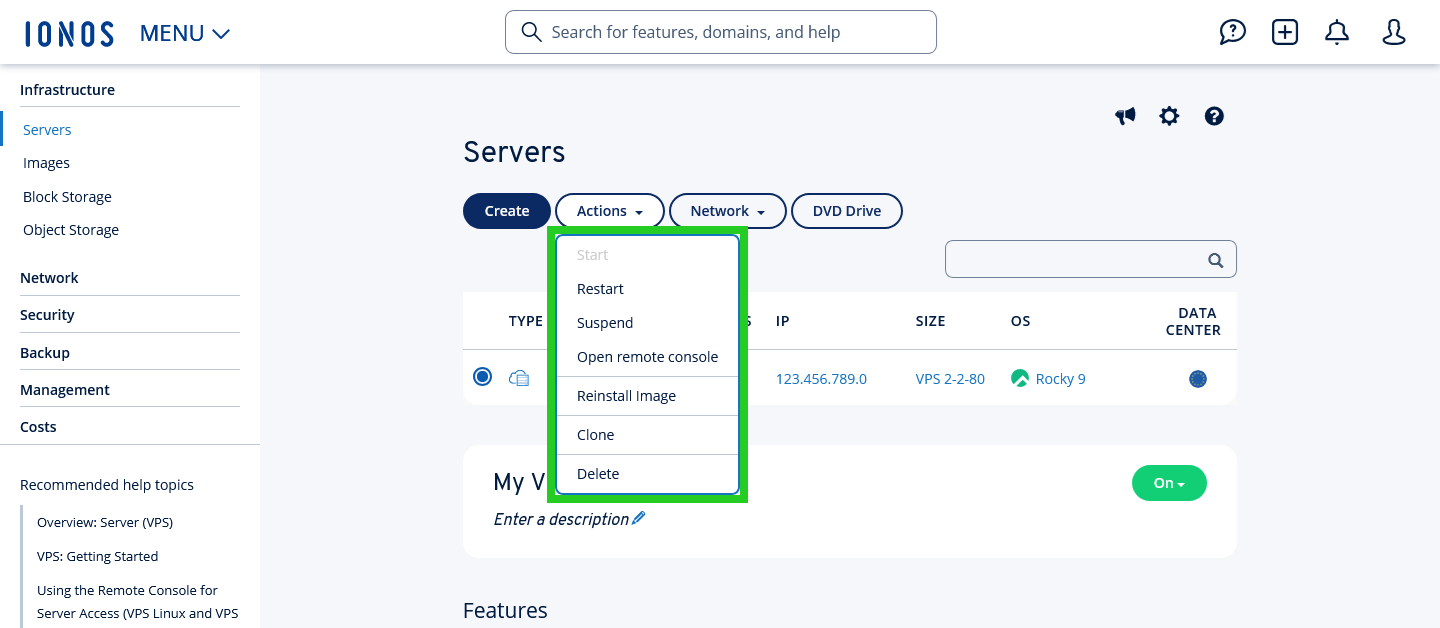Open the notifications bell
Screen dimensions: 1440x628
coord(1337,32)
